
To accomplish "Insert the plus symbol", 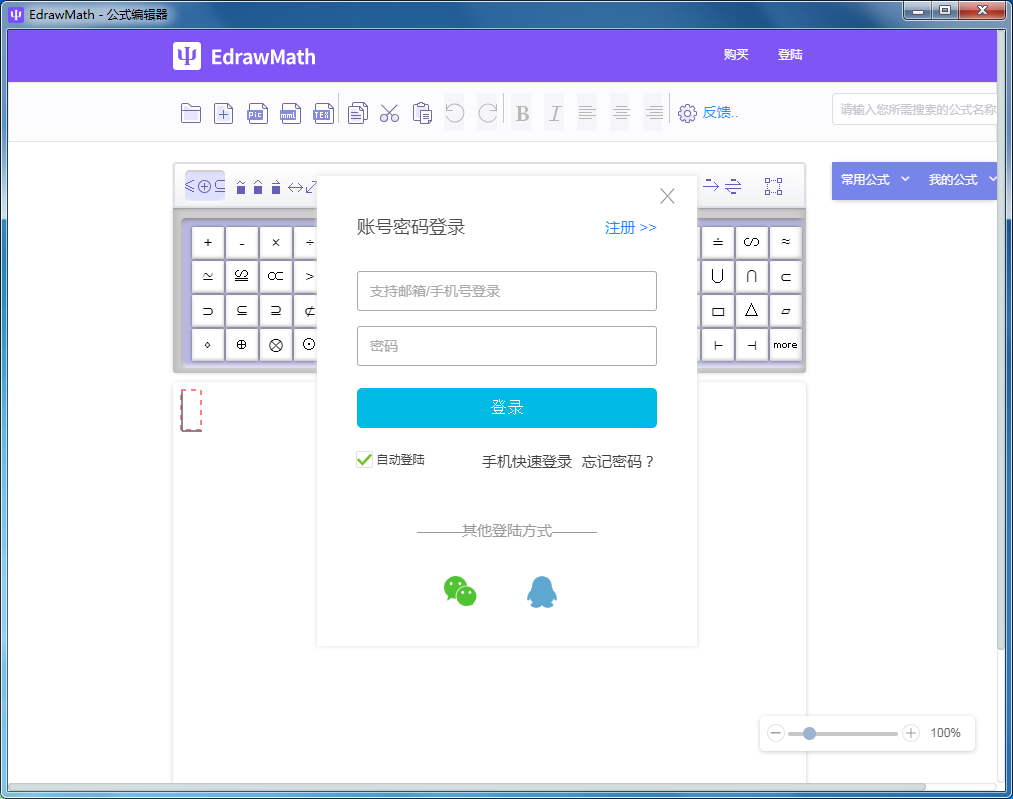I will click(x=207, y=242).
